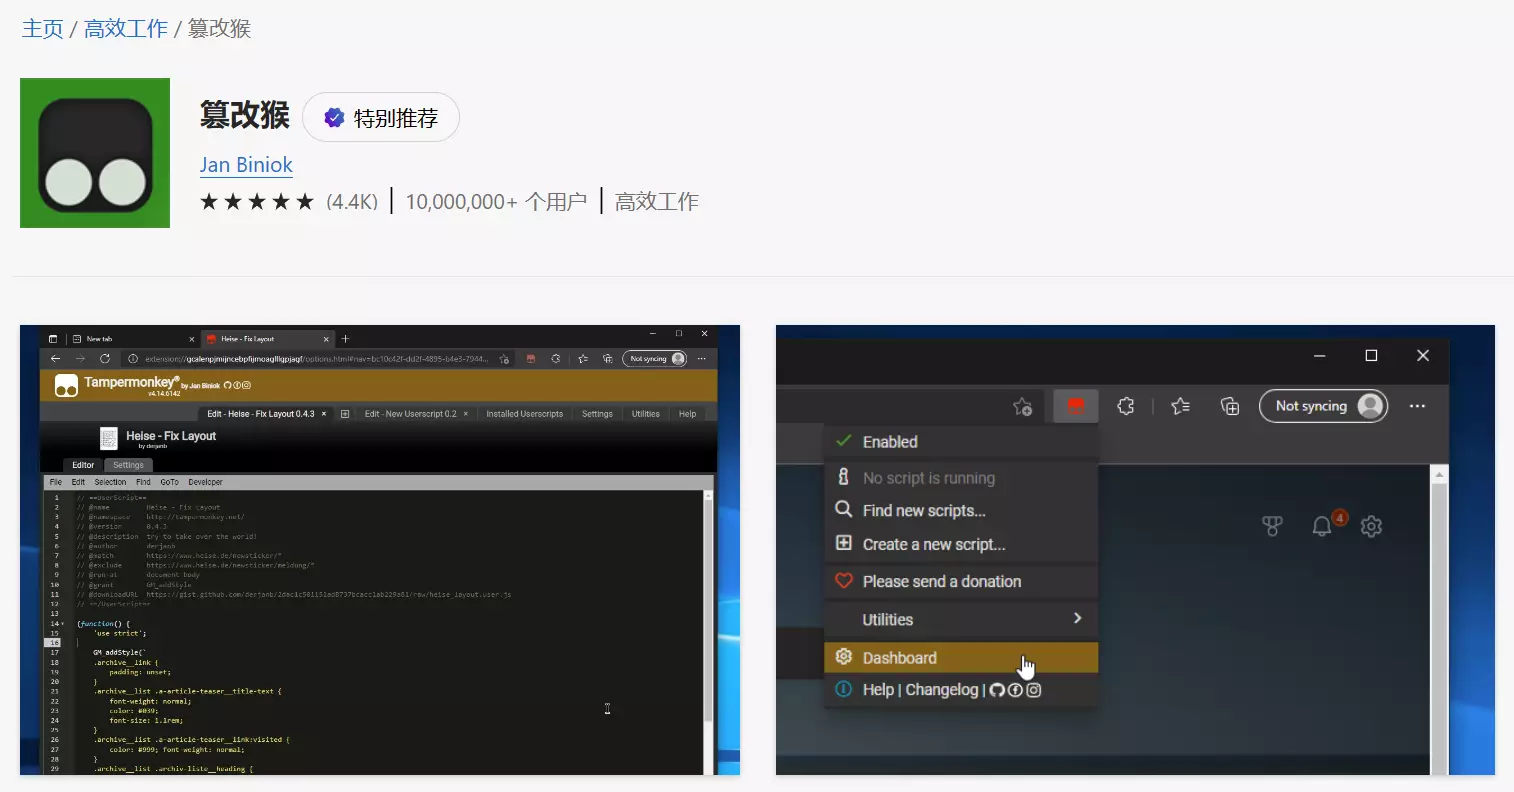Switch to Heise - Fix Layout browser tab in first screenshot
The image size is (1514, 792).
pos(267,339)
